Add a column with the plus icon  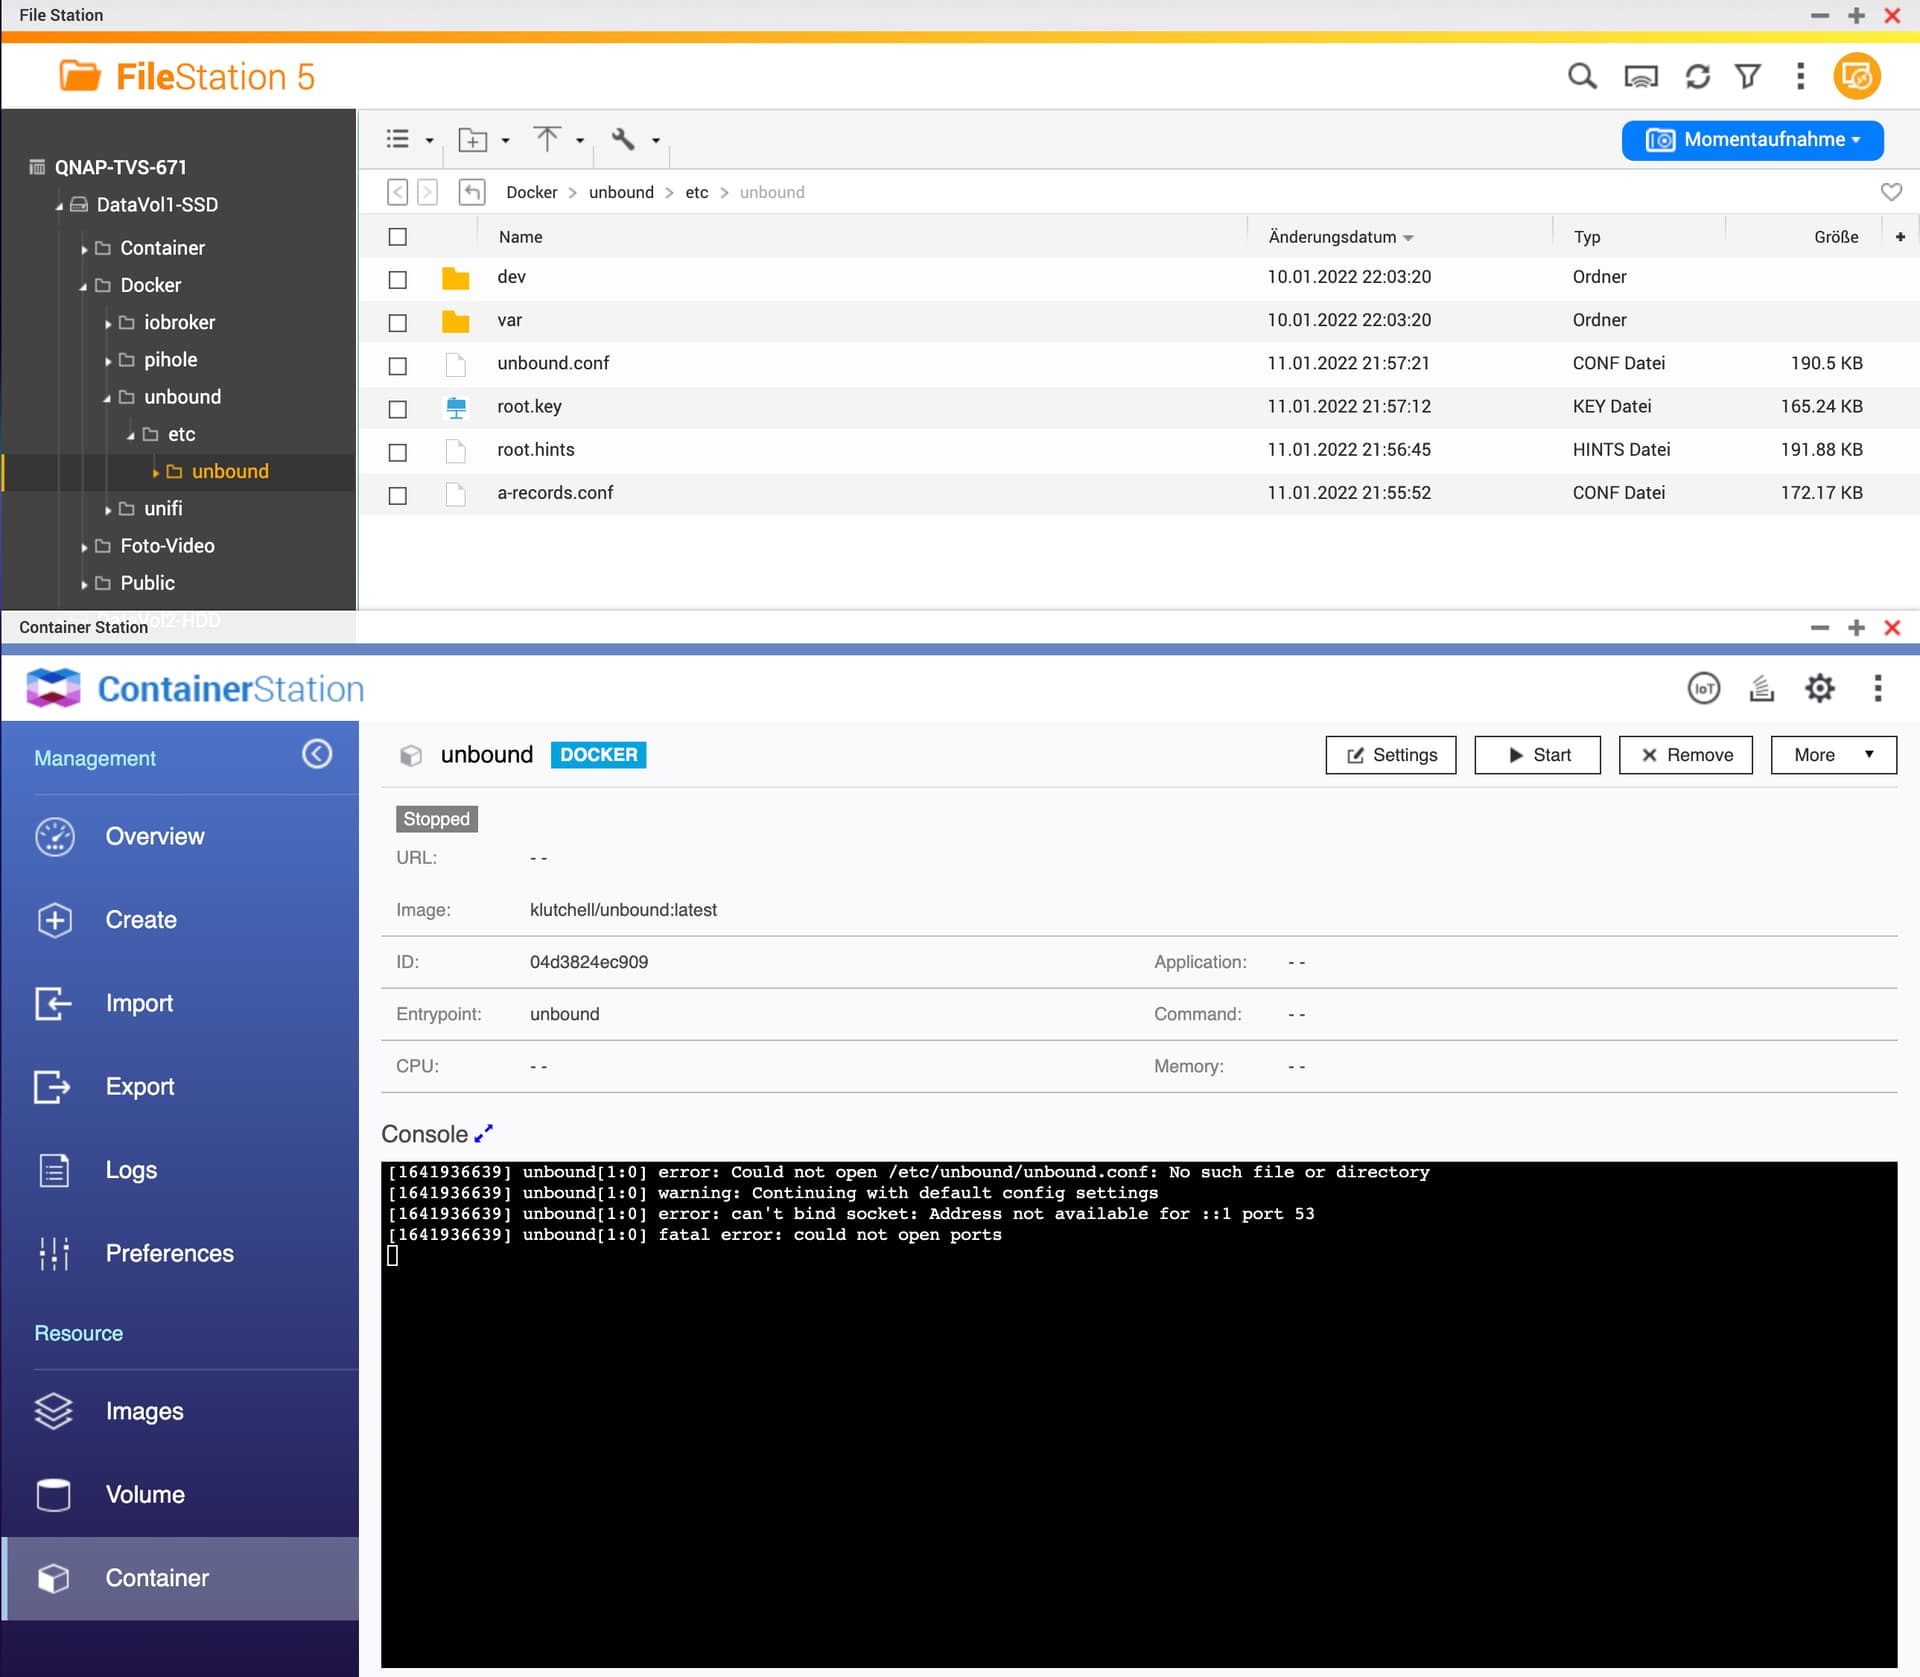click(1900, 237)
